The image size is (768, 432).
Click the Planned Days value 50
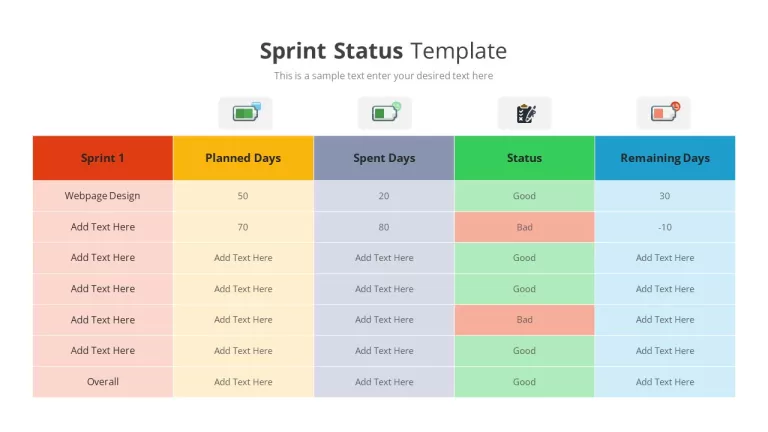point(243,196)
